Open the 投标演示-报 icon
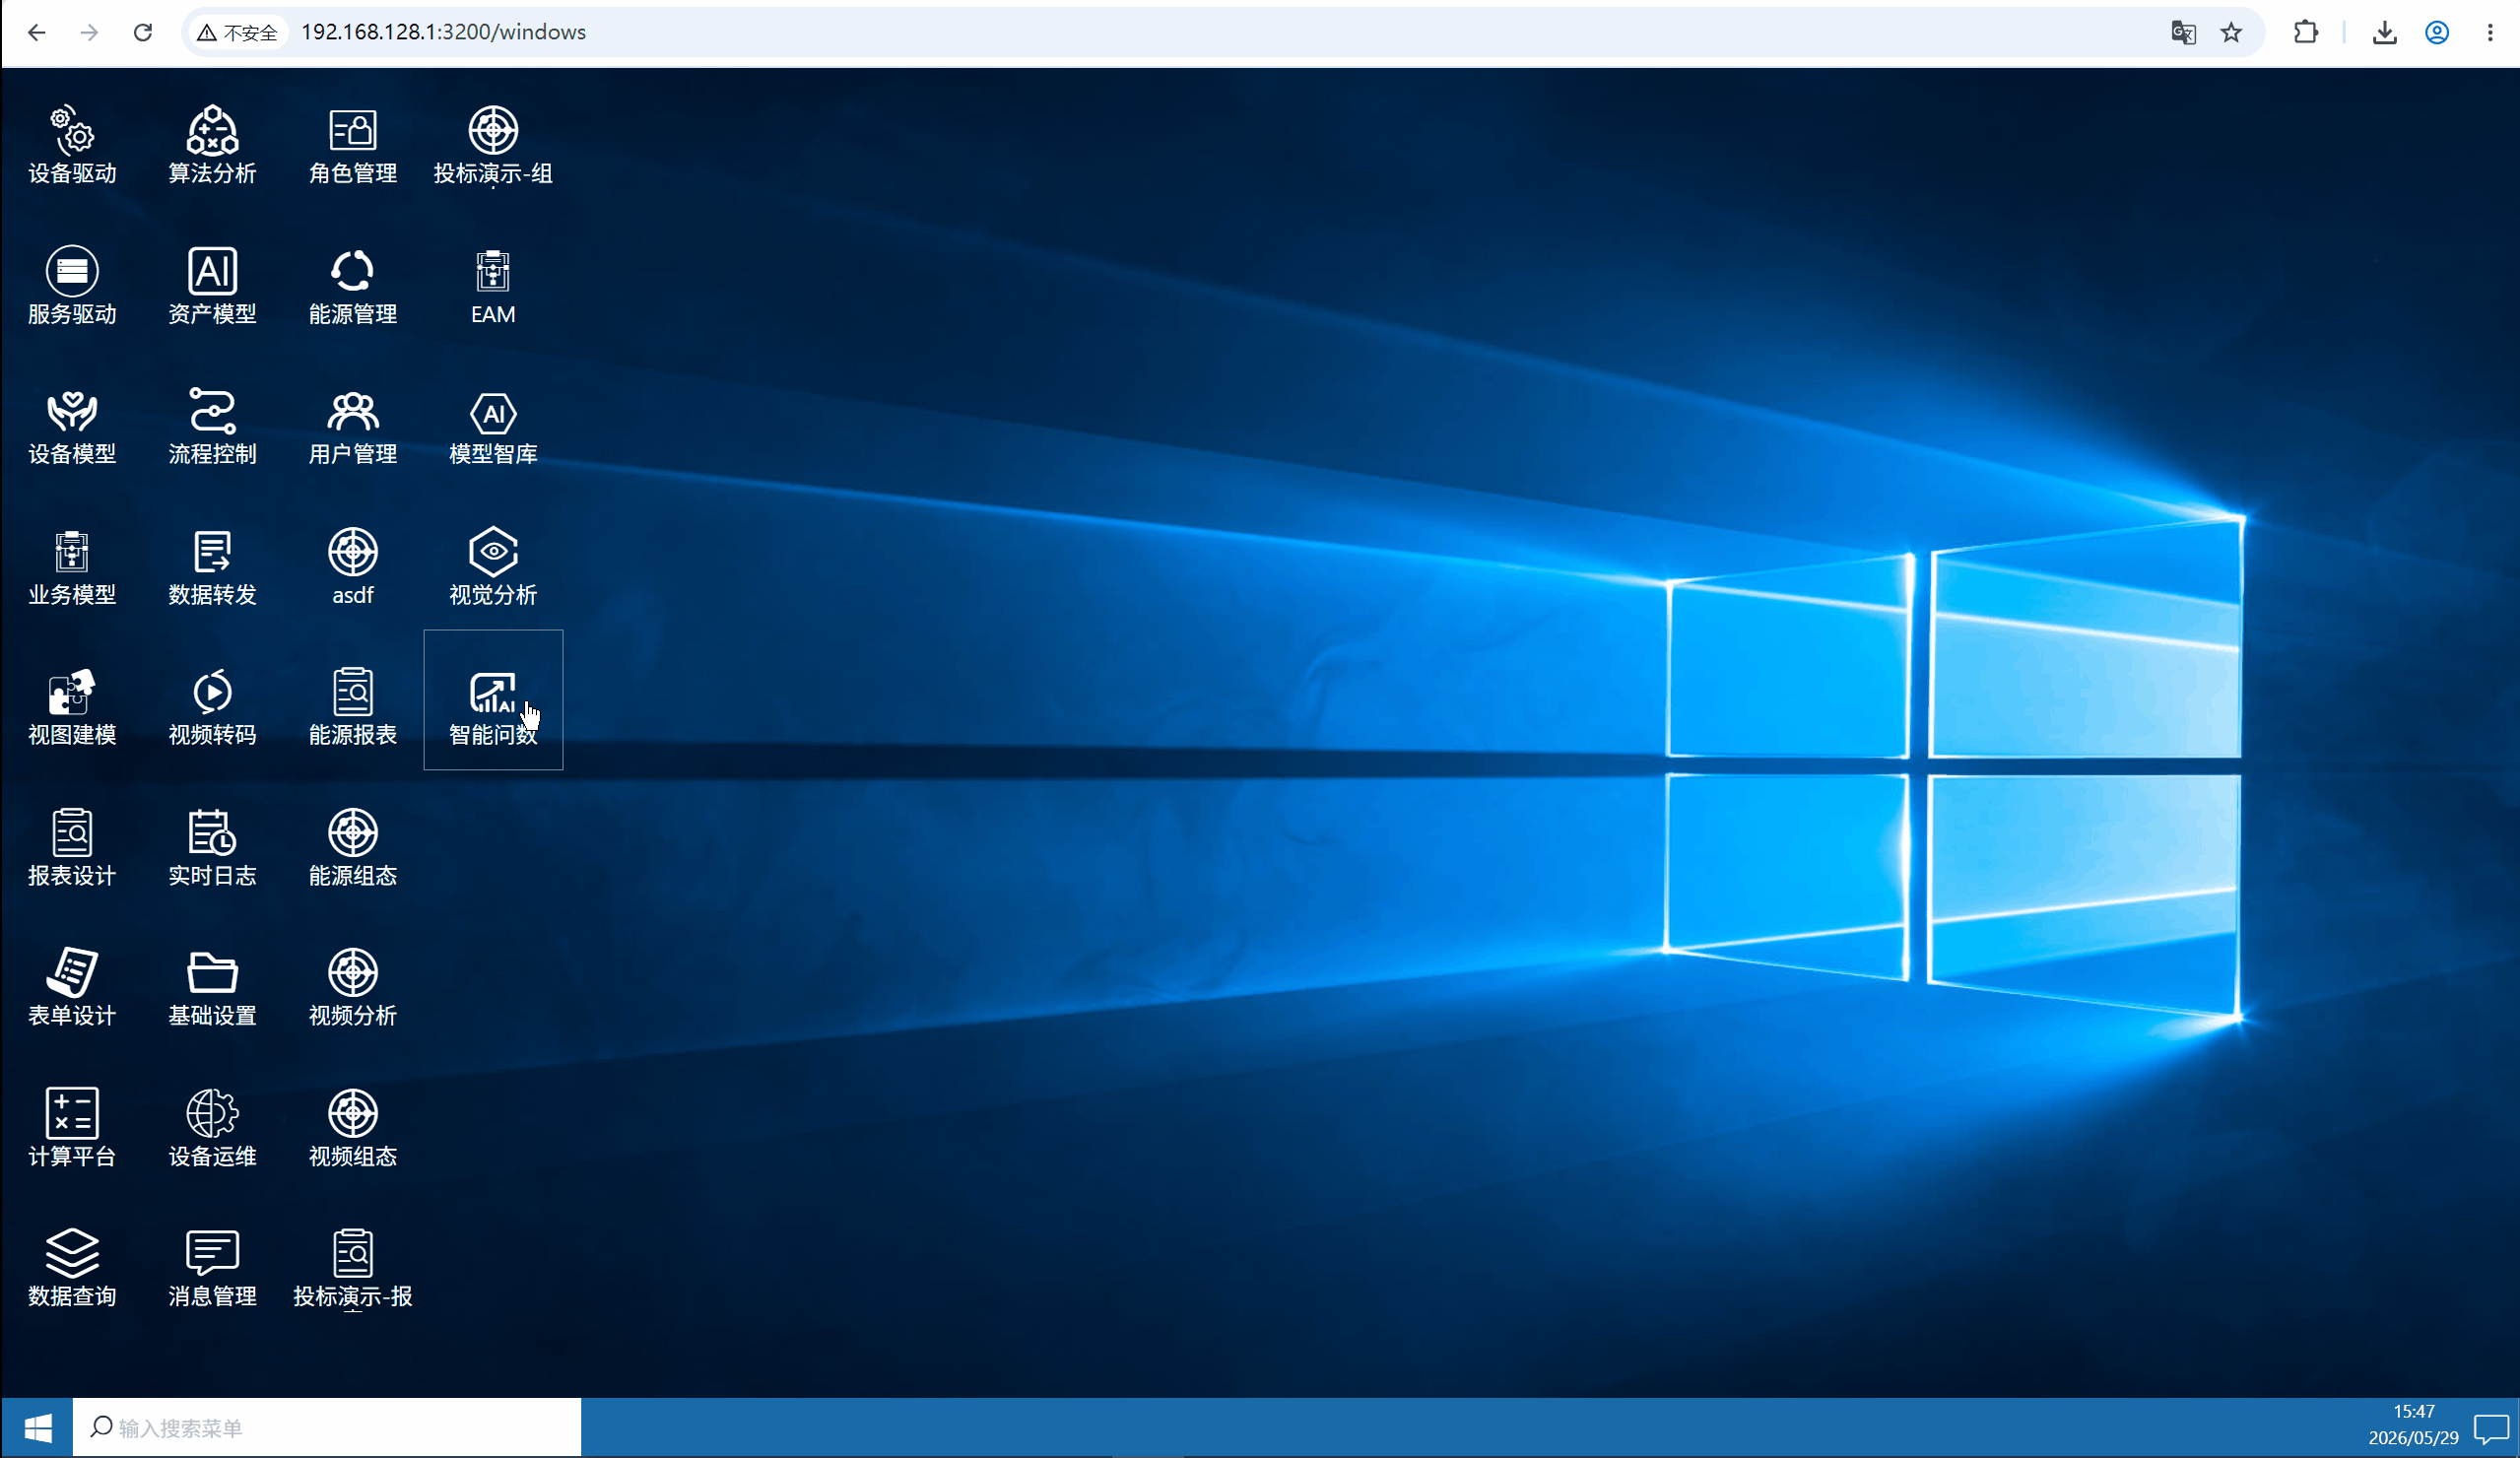 353,1268
